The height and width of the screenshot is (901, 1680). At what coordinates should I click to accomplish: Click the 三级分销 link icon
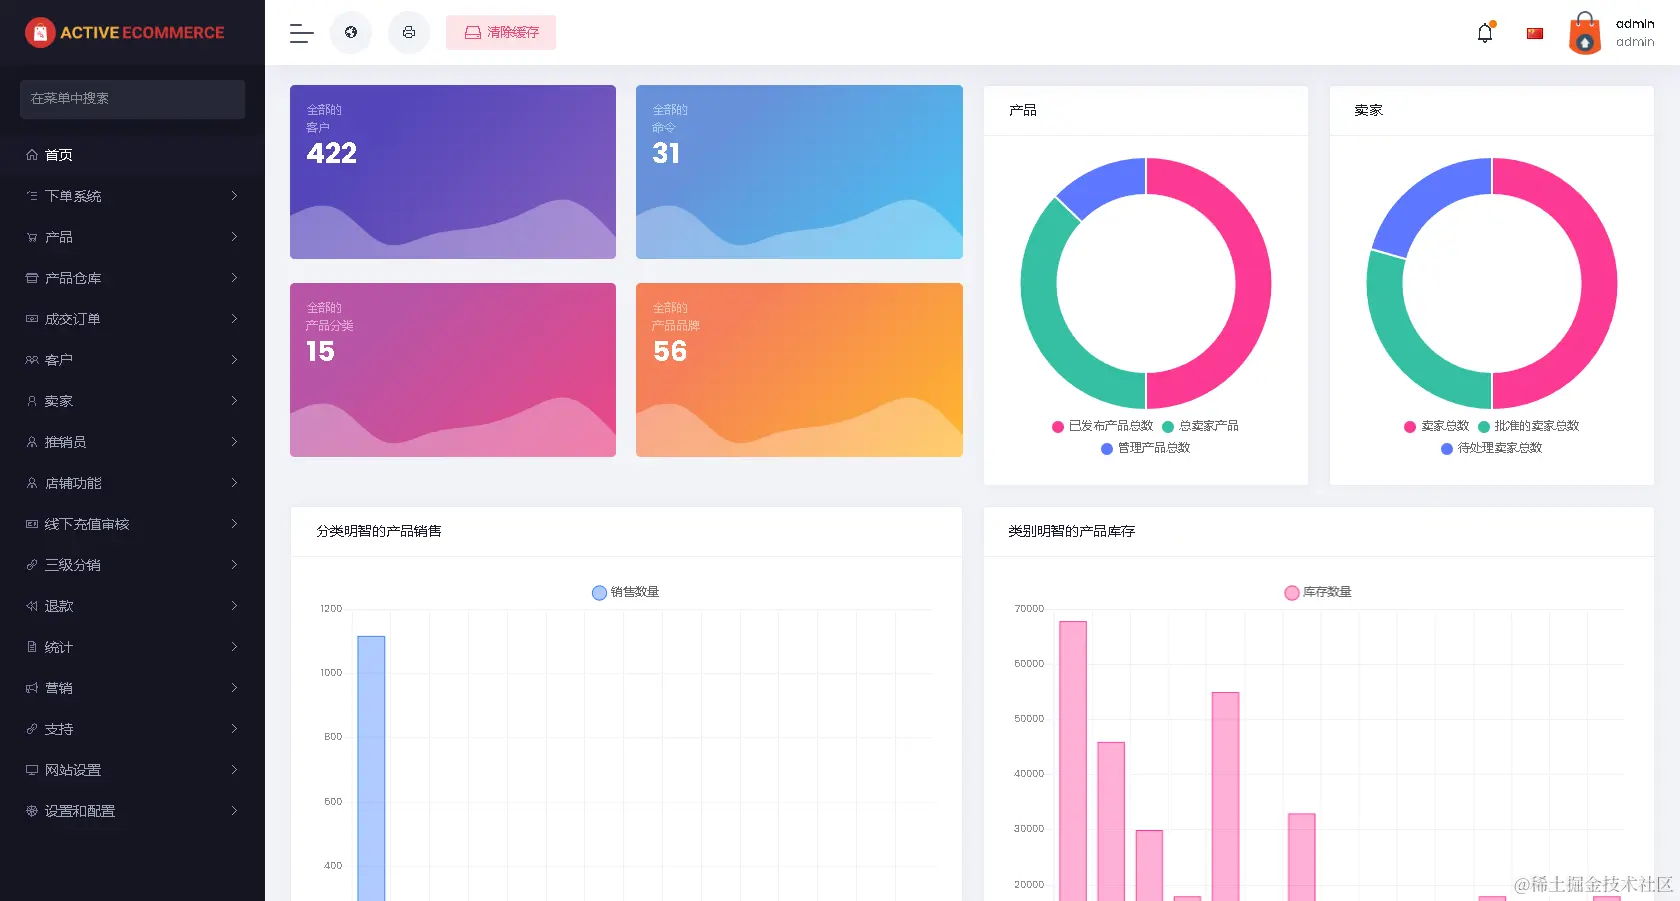click(x=32, y=565)
